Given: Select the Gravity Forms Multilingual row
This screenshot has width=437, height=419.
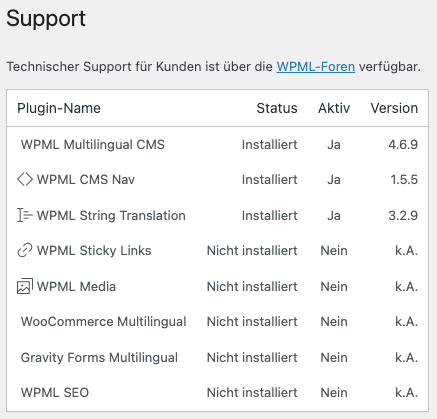Looking at the screenshot, I should point(217,357).
